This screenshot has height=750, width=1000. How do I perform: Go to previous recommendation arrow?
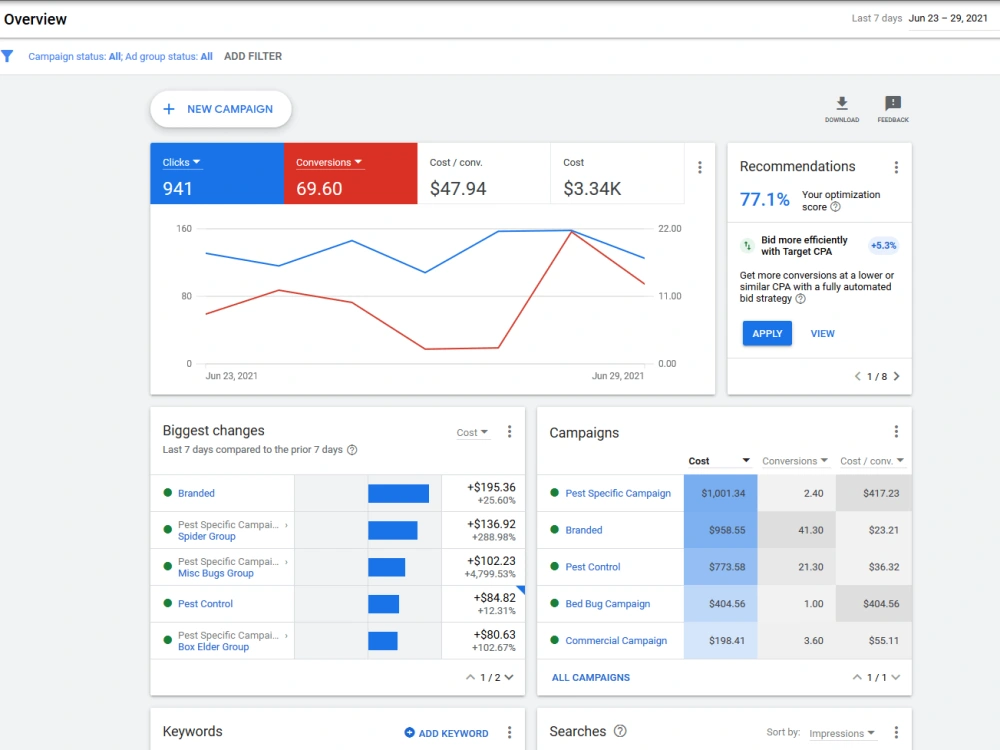pos(858,376)
